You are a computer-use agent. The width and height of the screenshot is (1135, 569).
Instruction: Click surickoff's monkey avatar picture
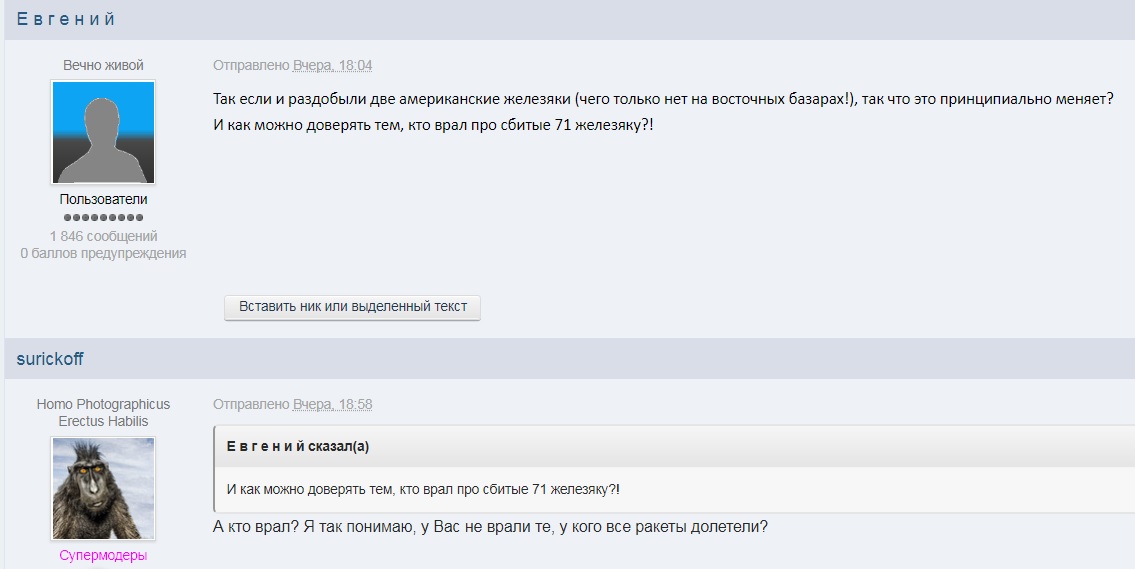tap(103, 488)
